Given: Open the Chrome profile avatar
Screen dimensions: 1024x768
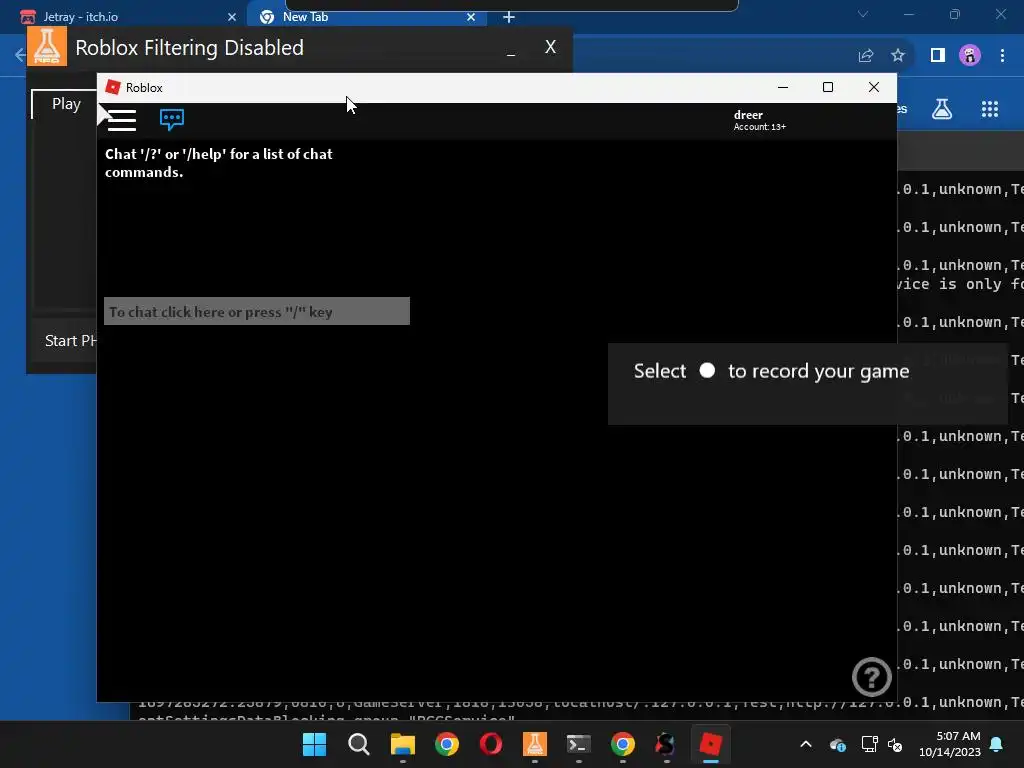Looking at the screenshot, I should [x=970, y=56].
